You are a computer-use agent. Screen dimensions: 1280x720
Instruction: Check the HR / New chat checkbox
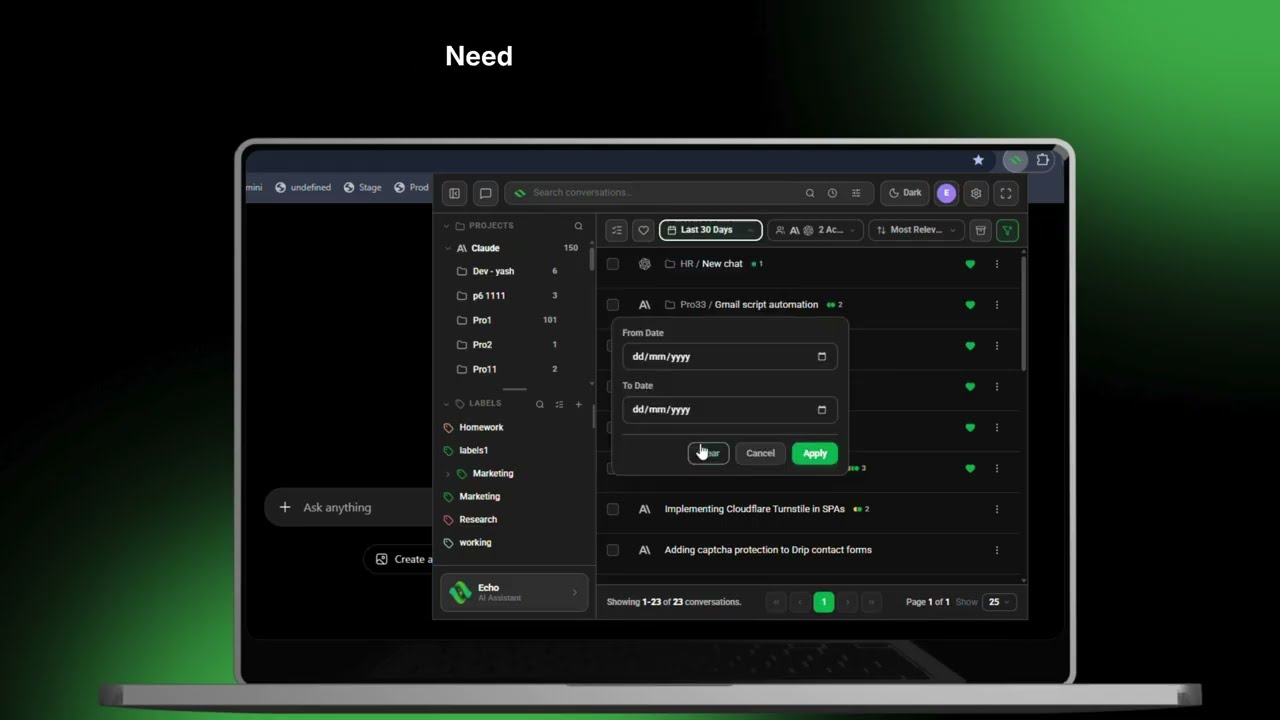(613, 264)
